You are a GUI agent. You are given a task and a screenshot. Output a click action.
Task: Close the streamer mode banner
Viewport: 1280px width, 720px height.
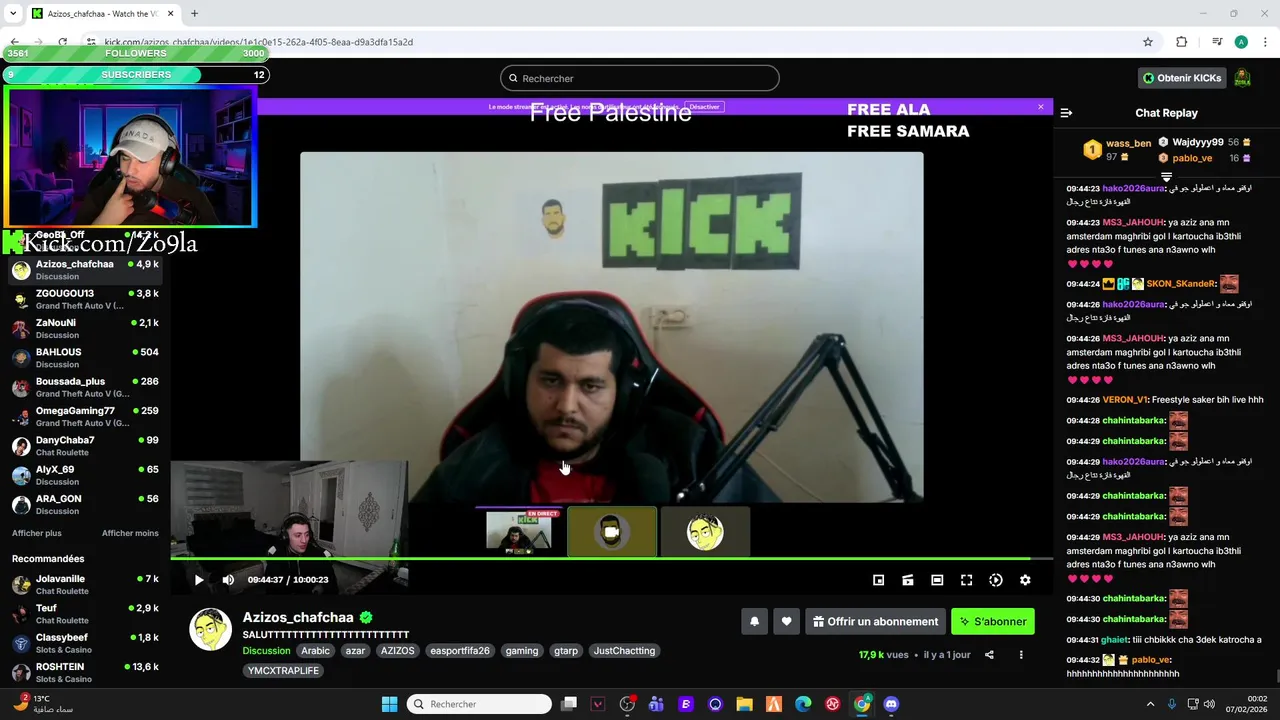click(1041, 107)
